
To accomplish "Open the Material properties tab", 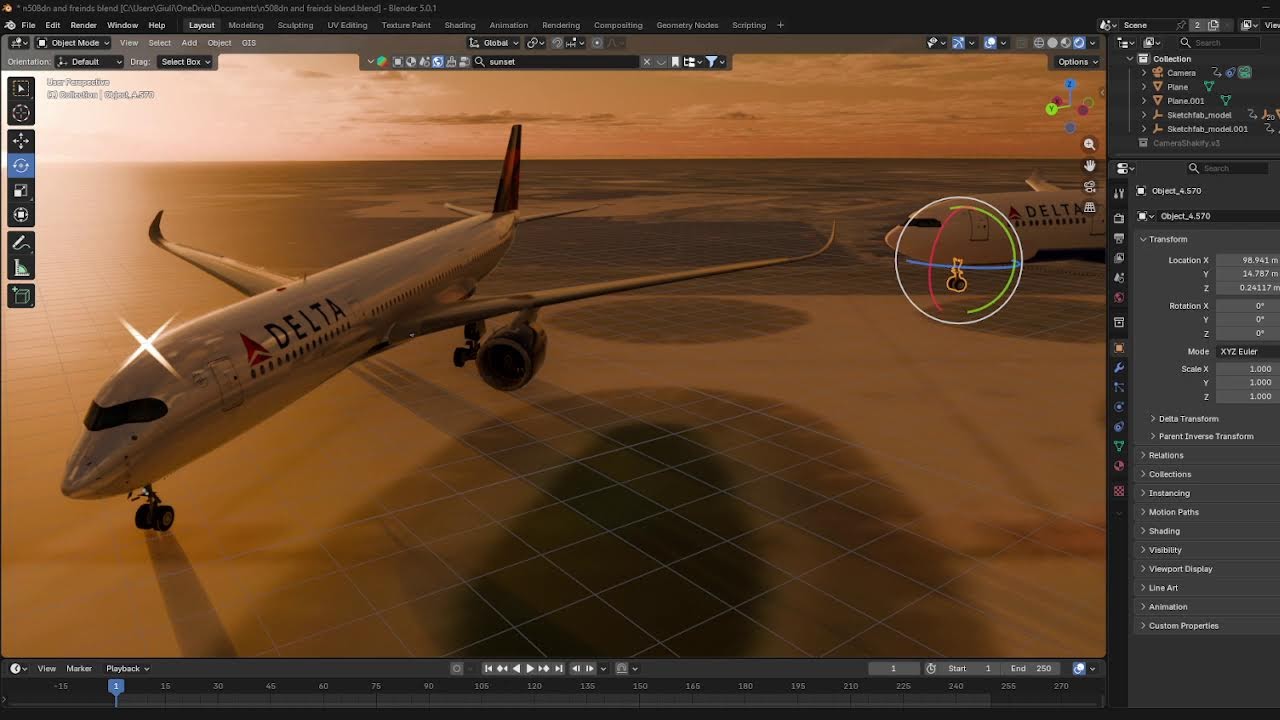I will click(x=1119, y=466).
